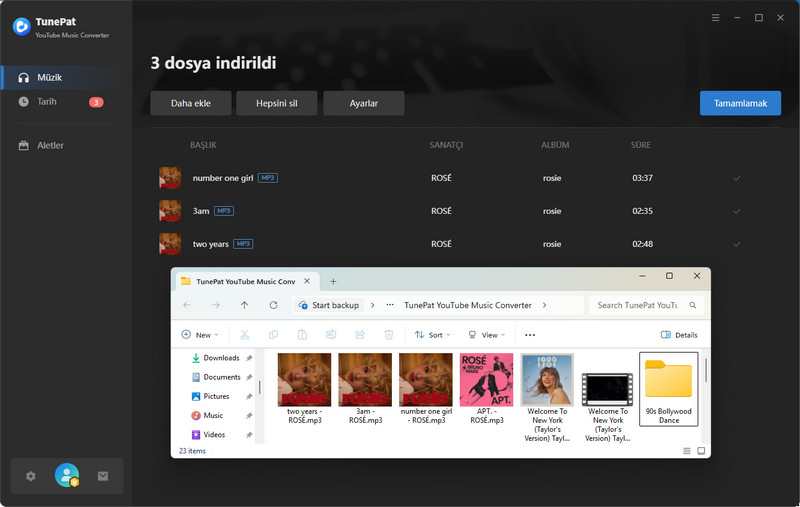Select the 'number one girl' song title
The width and height of the screenshot is (800, 507).
point(222,178)
